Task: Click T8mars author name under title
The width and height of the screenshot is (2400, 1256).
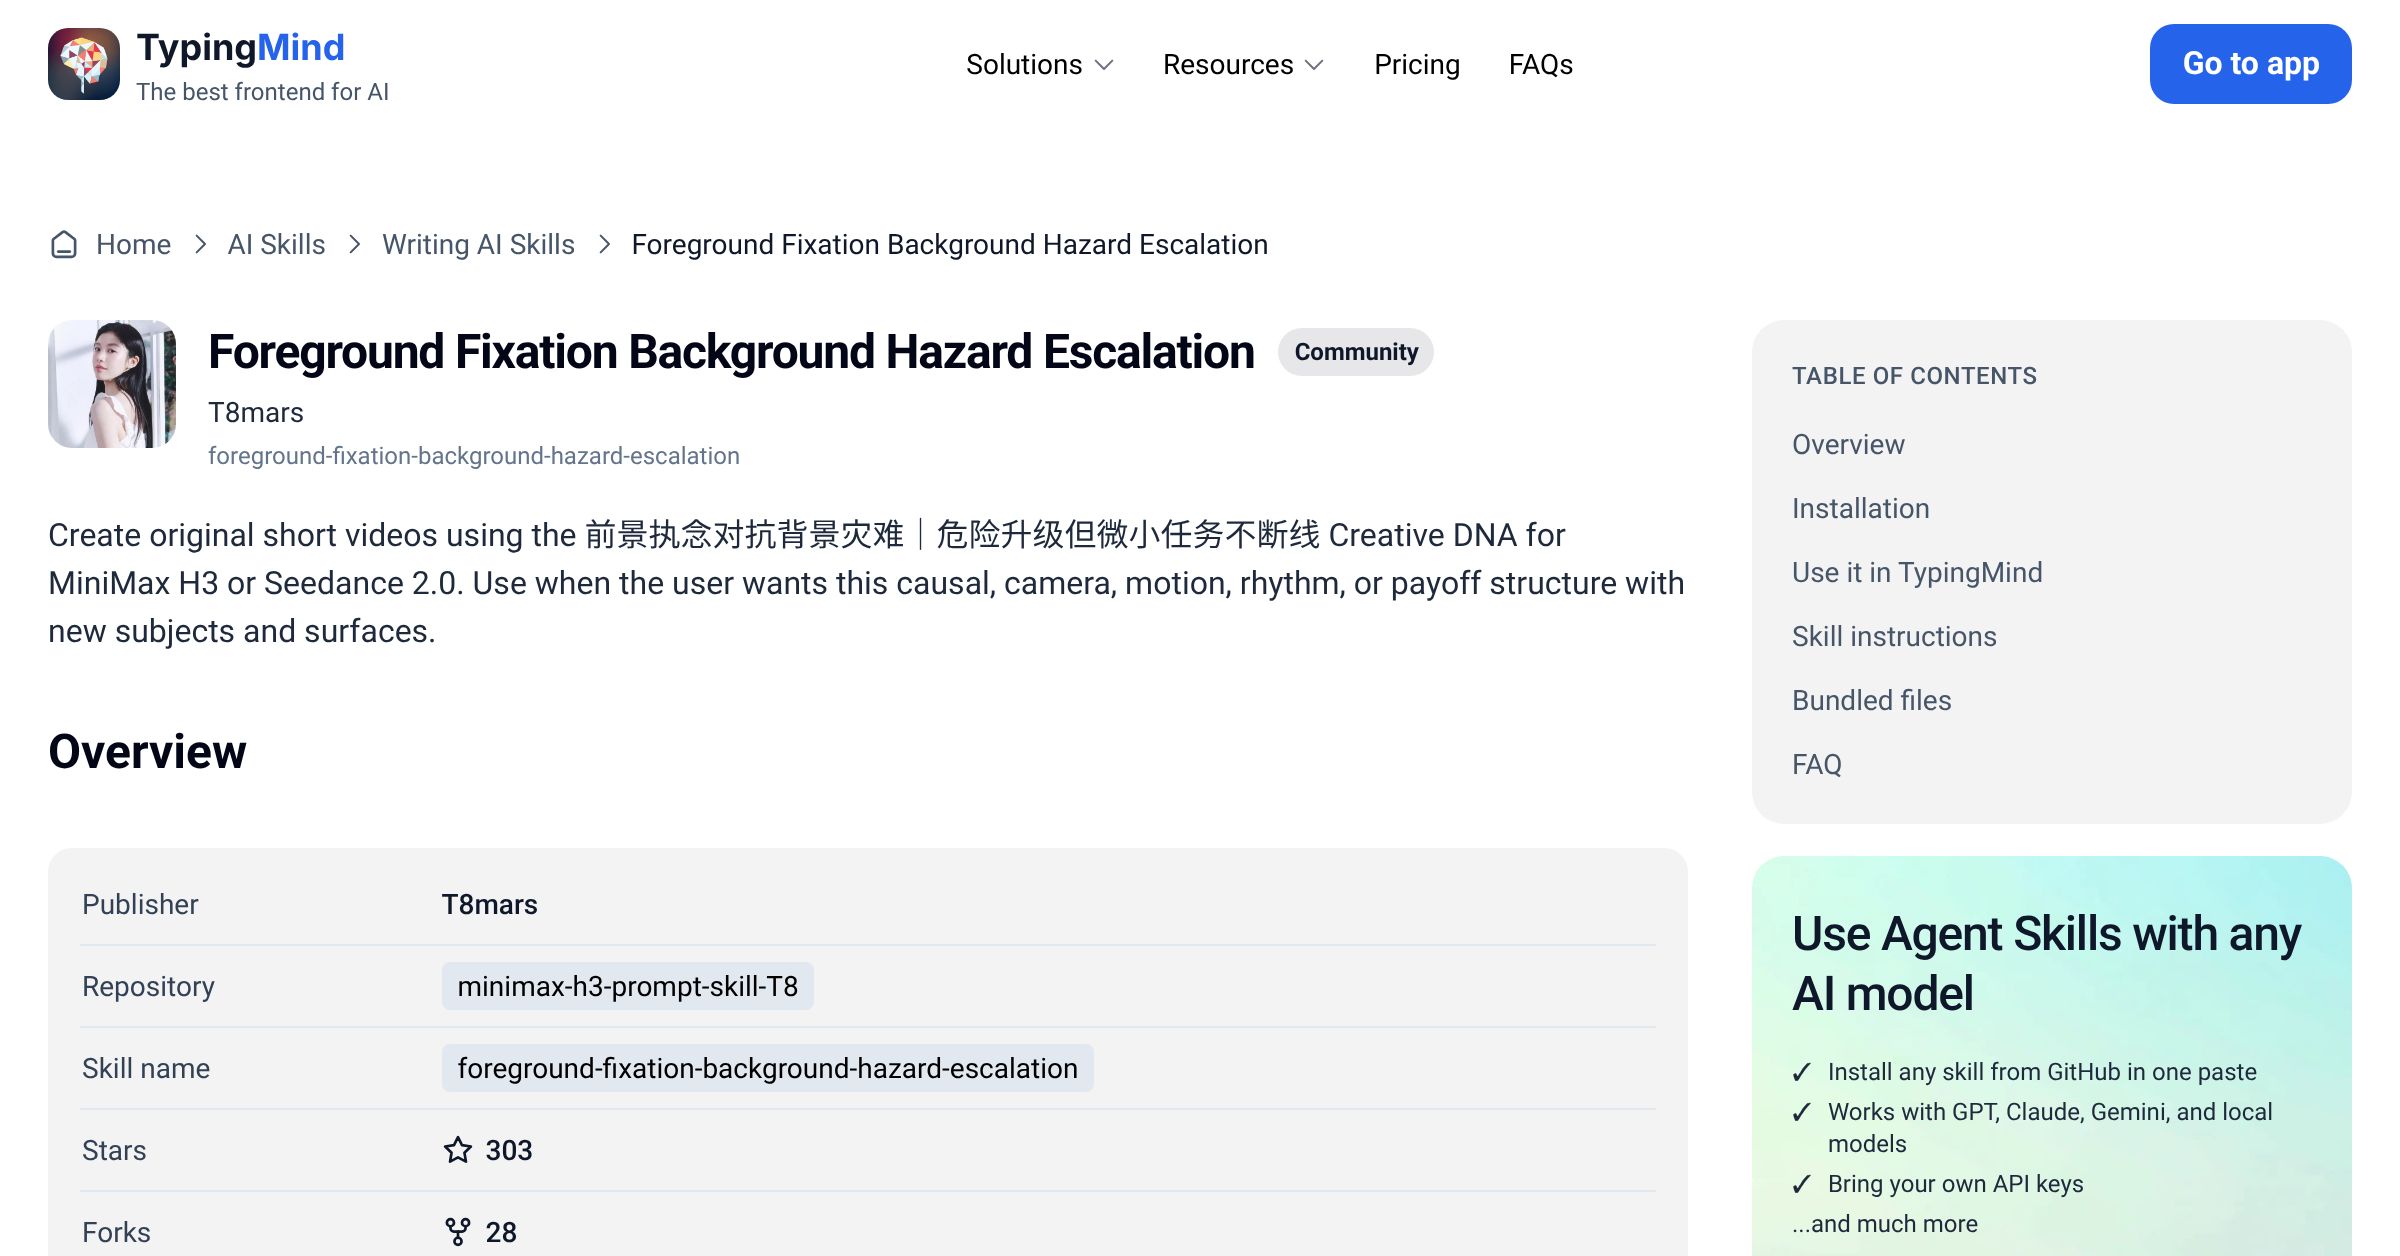Action: point(256,412)
